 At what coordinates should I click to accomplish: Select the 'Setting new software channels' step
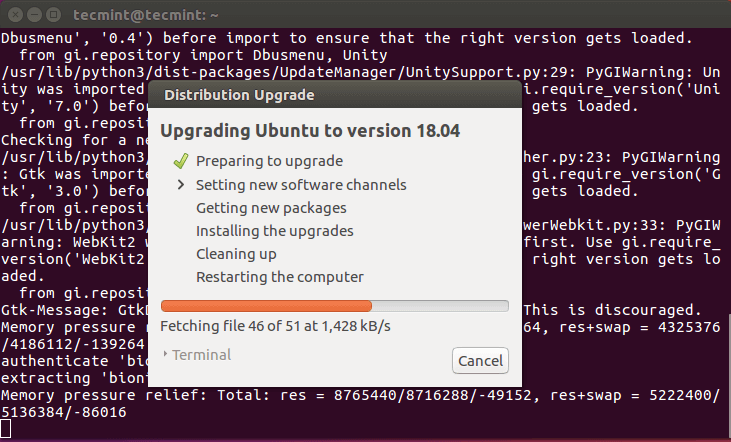301,185
